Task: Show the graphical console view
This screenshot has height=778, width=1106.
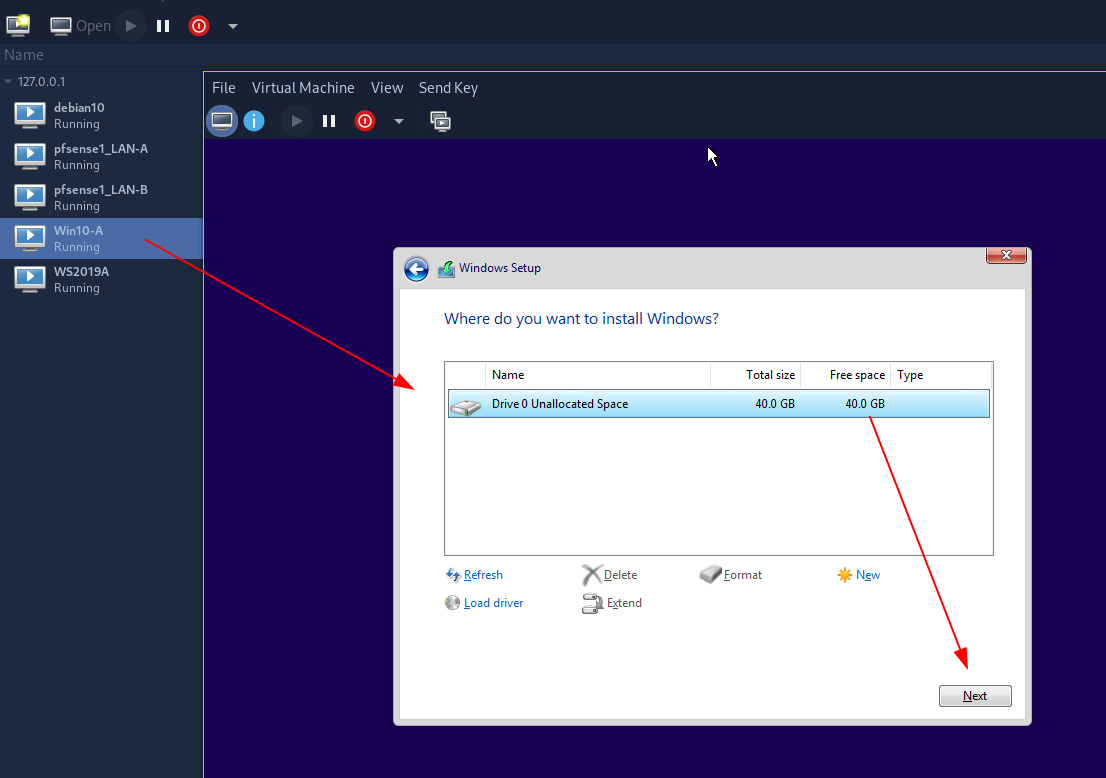Action: [222, 121]
